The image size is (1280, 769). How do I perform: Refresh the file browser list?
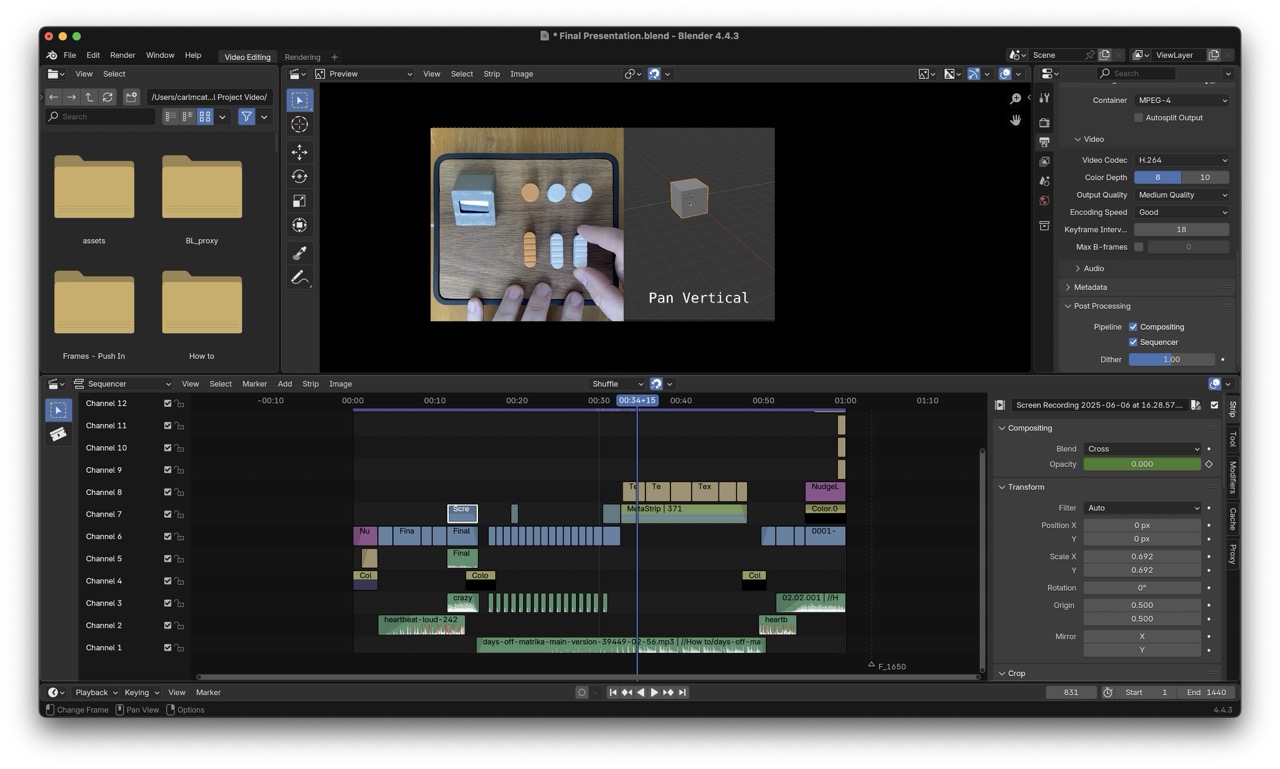107,97
